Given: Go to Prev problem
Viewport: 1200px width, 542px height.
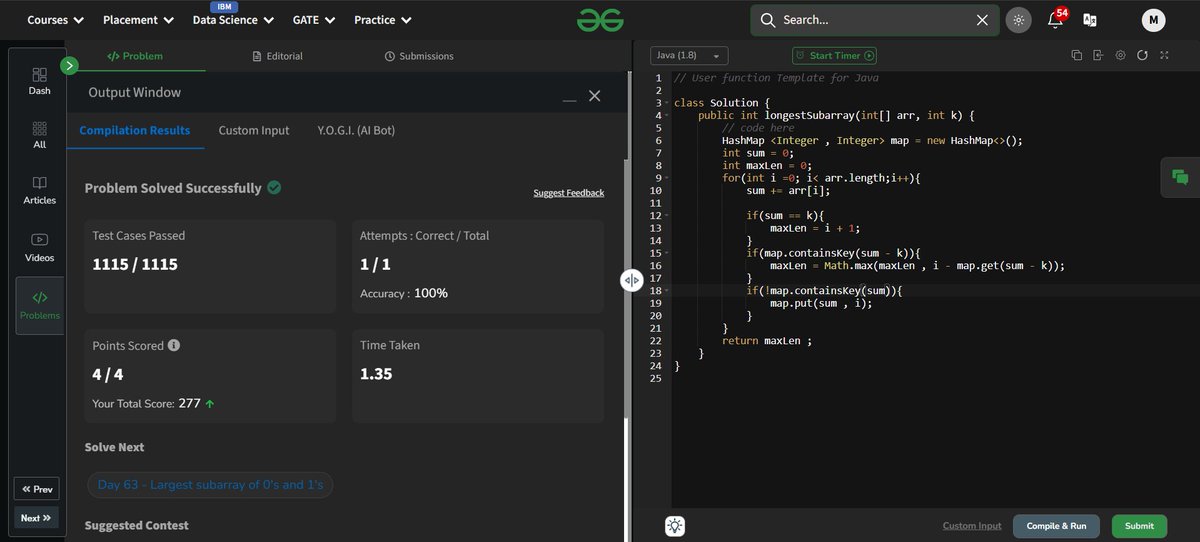Looking at the screenshot, I should tap(37, 489).
